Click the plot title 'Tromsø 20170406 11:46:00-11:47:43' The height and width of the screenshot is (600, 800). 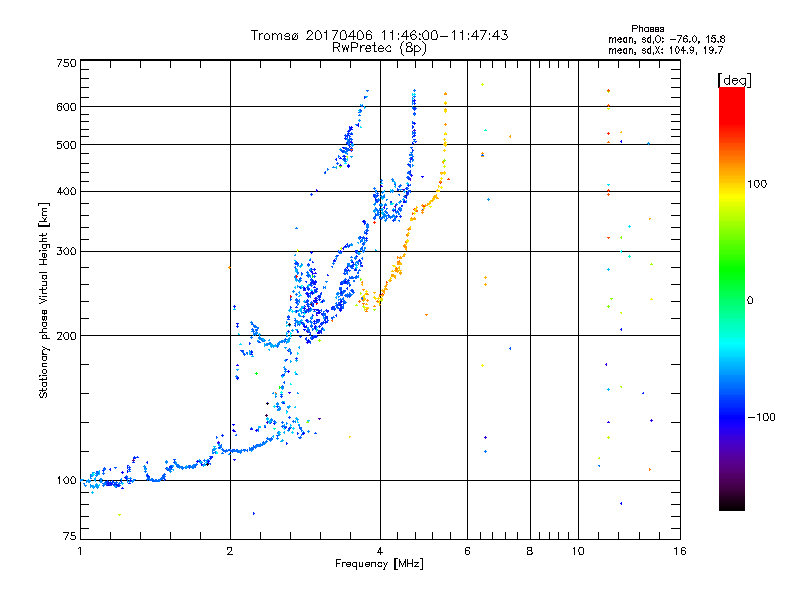click(380, 35)
